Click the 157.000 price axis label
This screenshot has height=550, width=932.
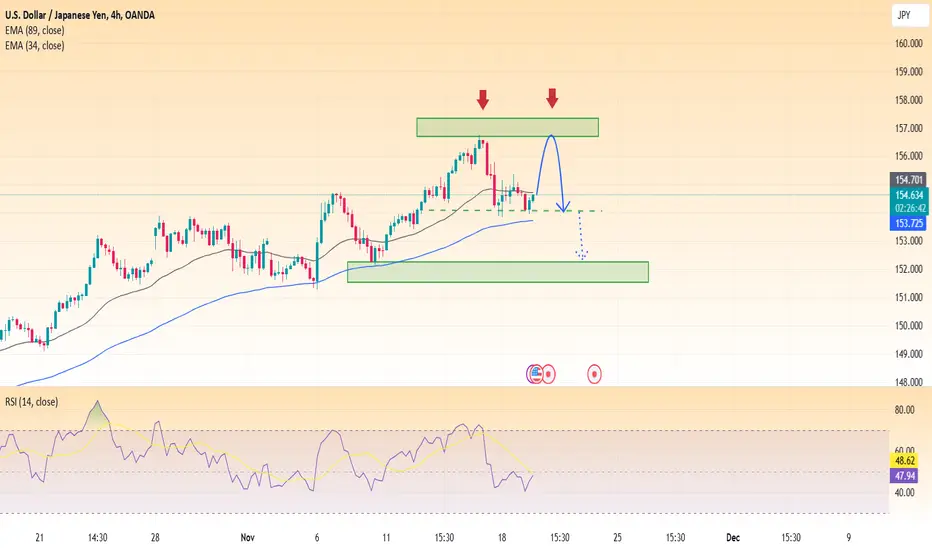point(909,128)
